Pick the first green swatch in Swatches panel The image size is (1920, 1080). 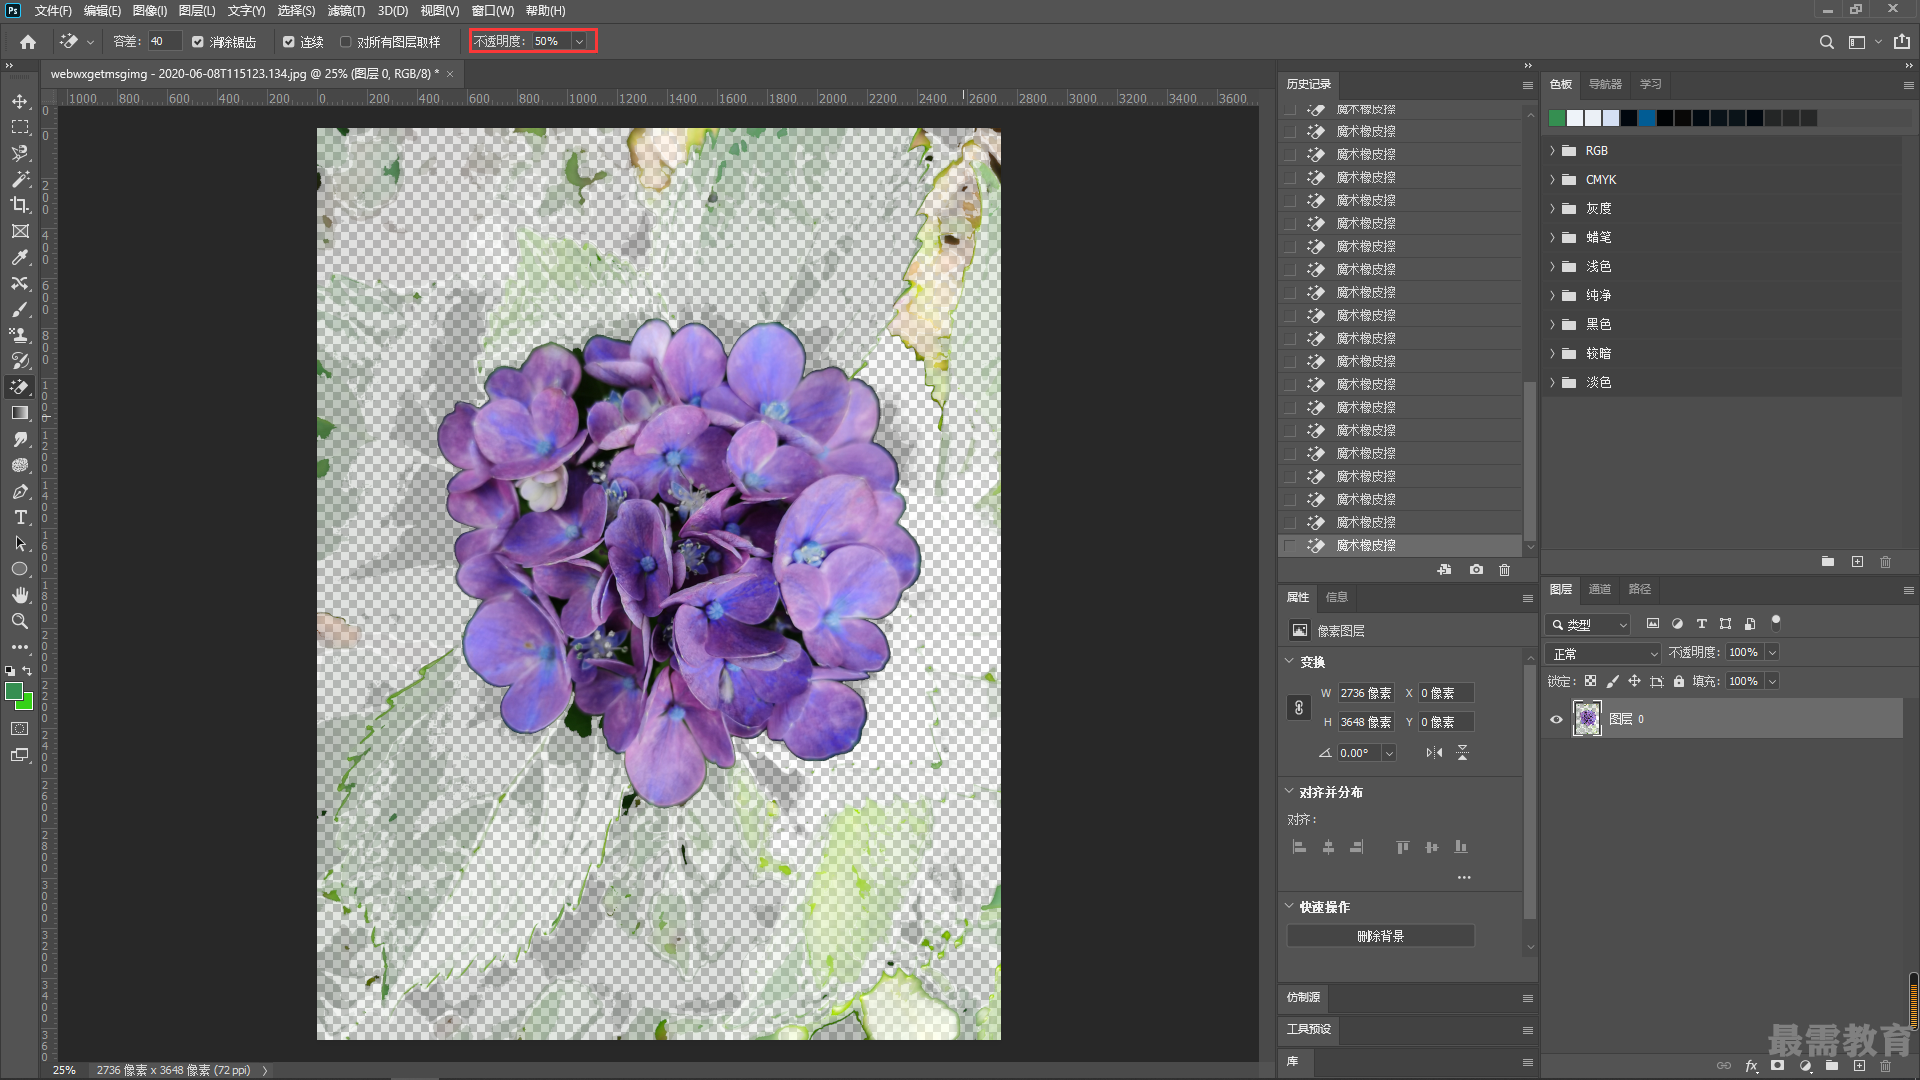pyautogui.click(x=1557, y=118)
